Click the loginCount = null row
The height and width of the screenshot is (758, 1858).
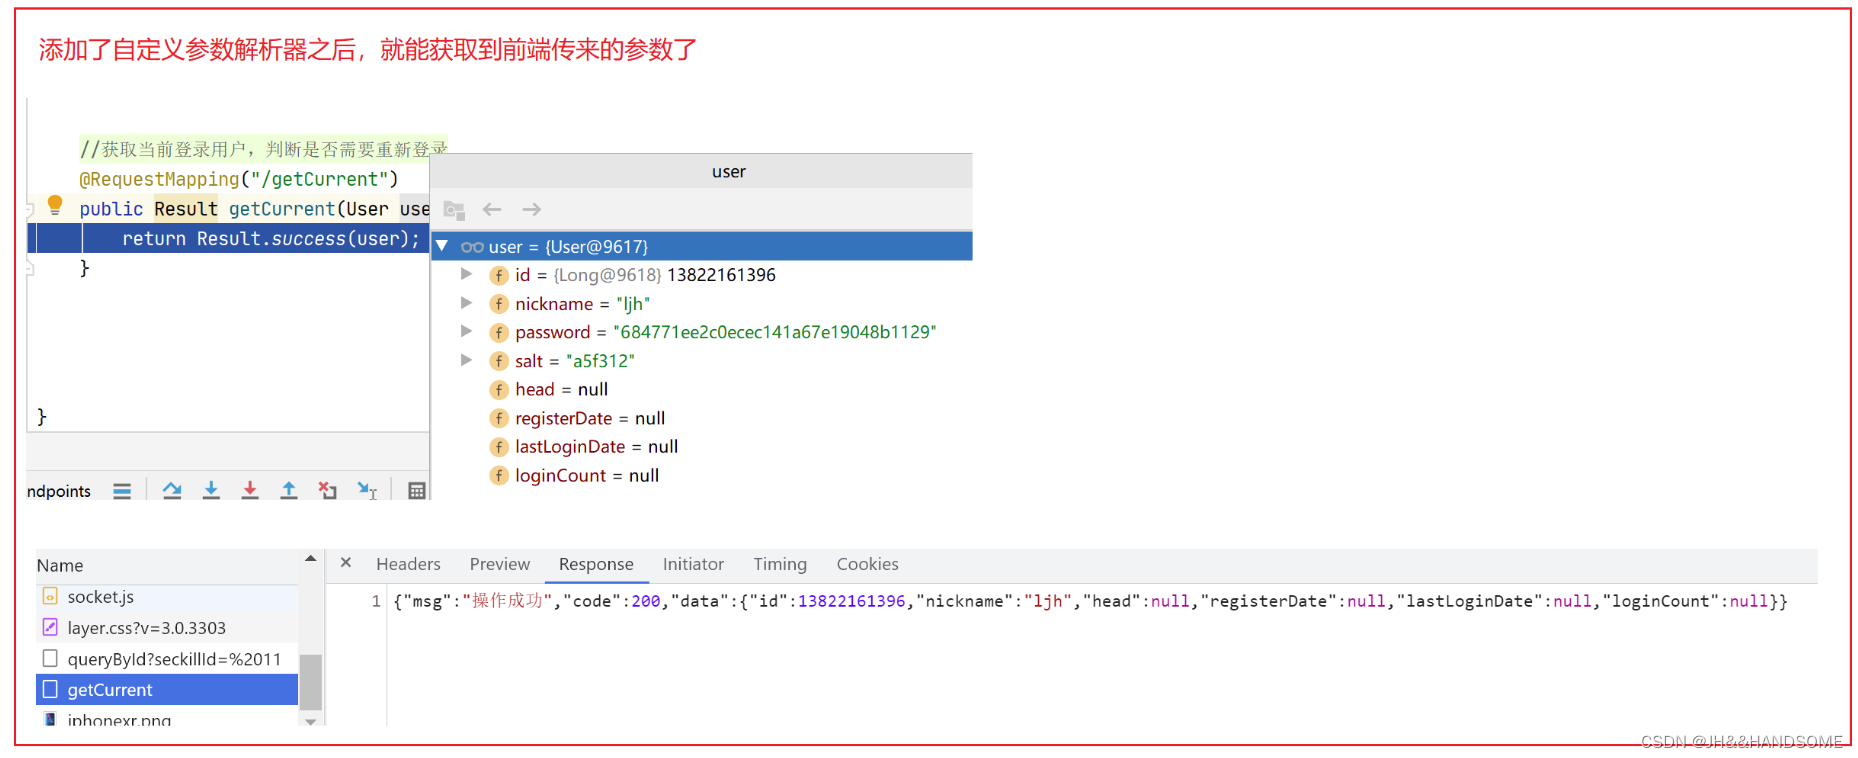[701, 476]
